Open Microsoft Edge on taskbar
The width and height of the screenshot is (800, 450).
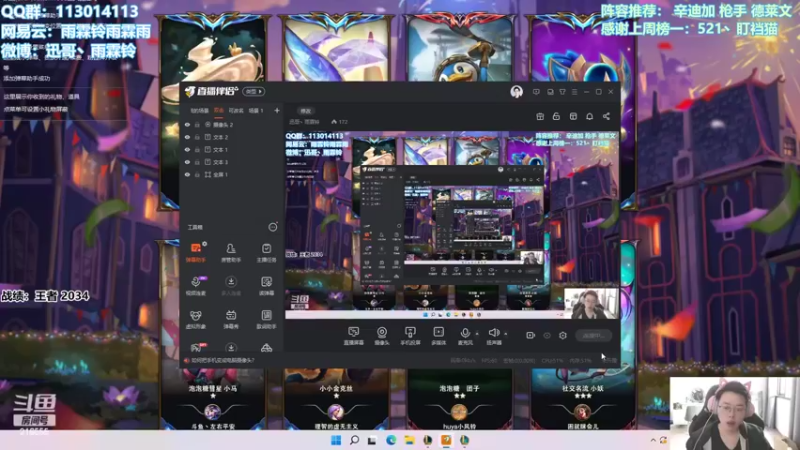pyautogui.click(x=391, y=440)
